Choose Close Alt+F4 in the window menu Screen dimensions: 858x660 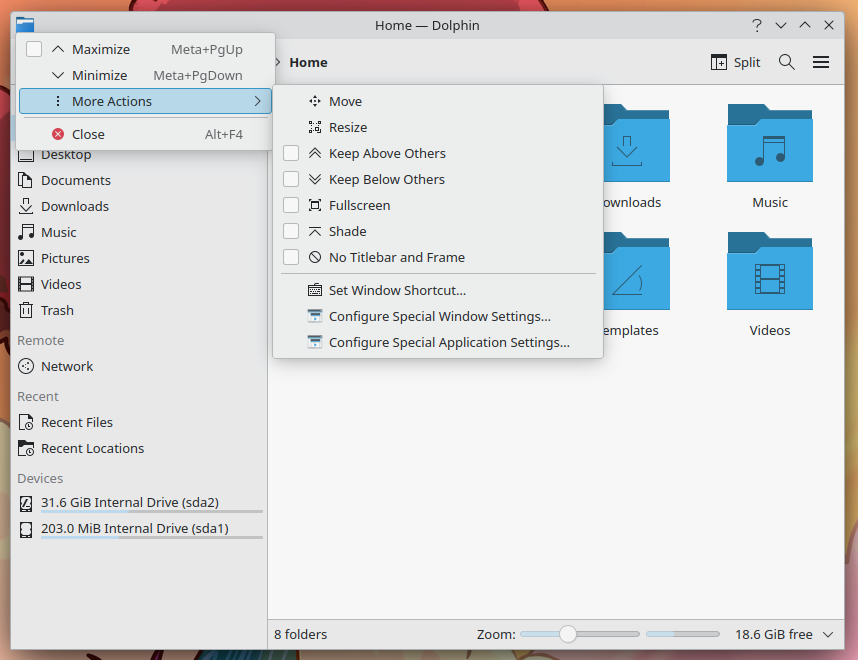coord(146,134)
